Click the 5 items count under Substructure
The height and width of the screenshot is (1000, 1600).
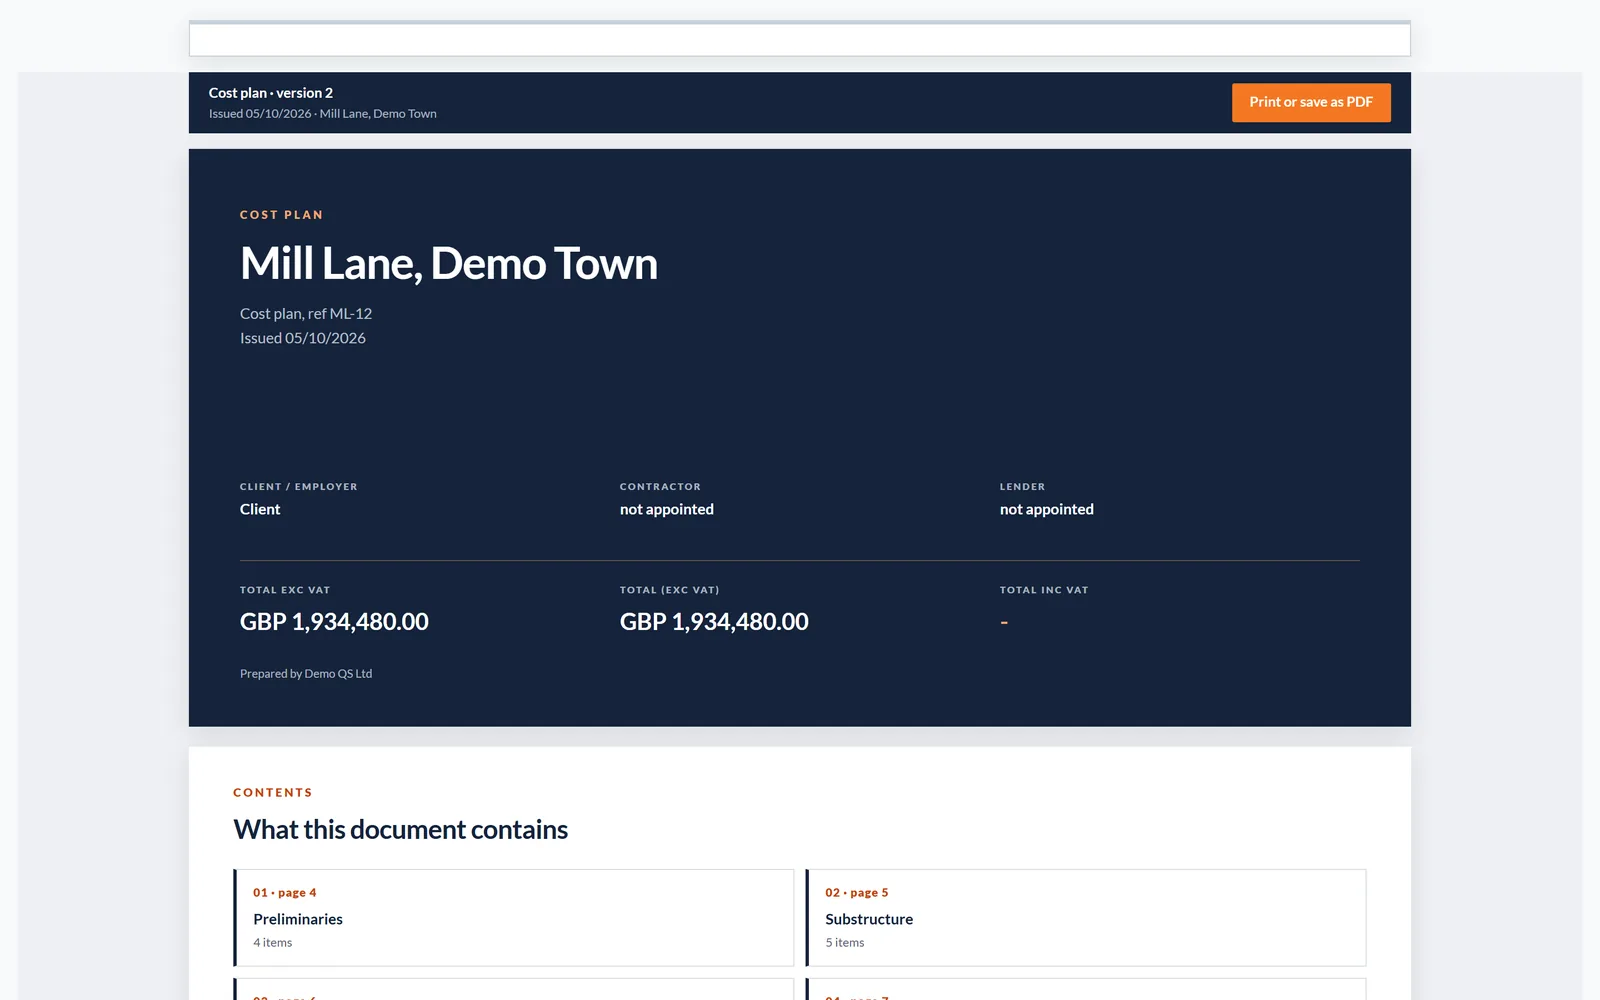[x=845, y=943]
